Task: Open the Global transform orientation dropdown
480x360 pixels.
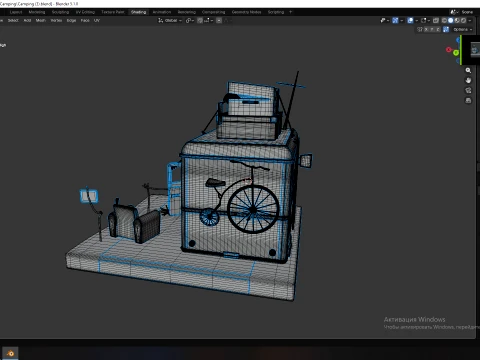Action: (170, 20)
